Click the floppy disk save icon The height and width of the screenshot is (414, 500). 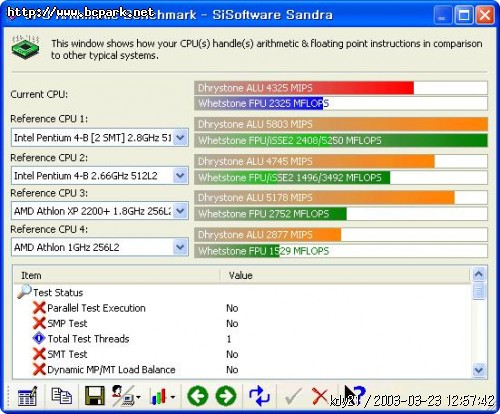95,396
